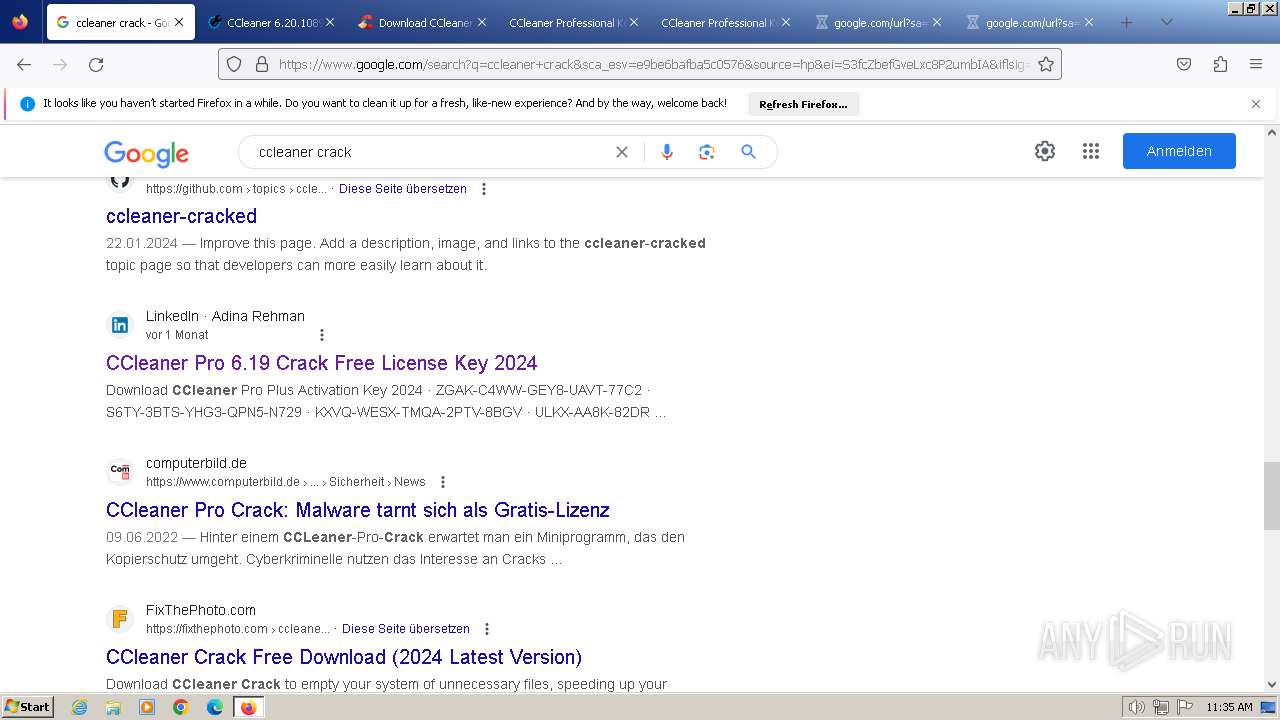Open CCleaner Pro 6.19 Crack result
Viewport: 1280px width, 720px height.
tap(322, 363)
